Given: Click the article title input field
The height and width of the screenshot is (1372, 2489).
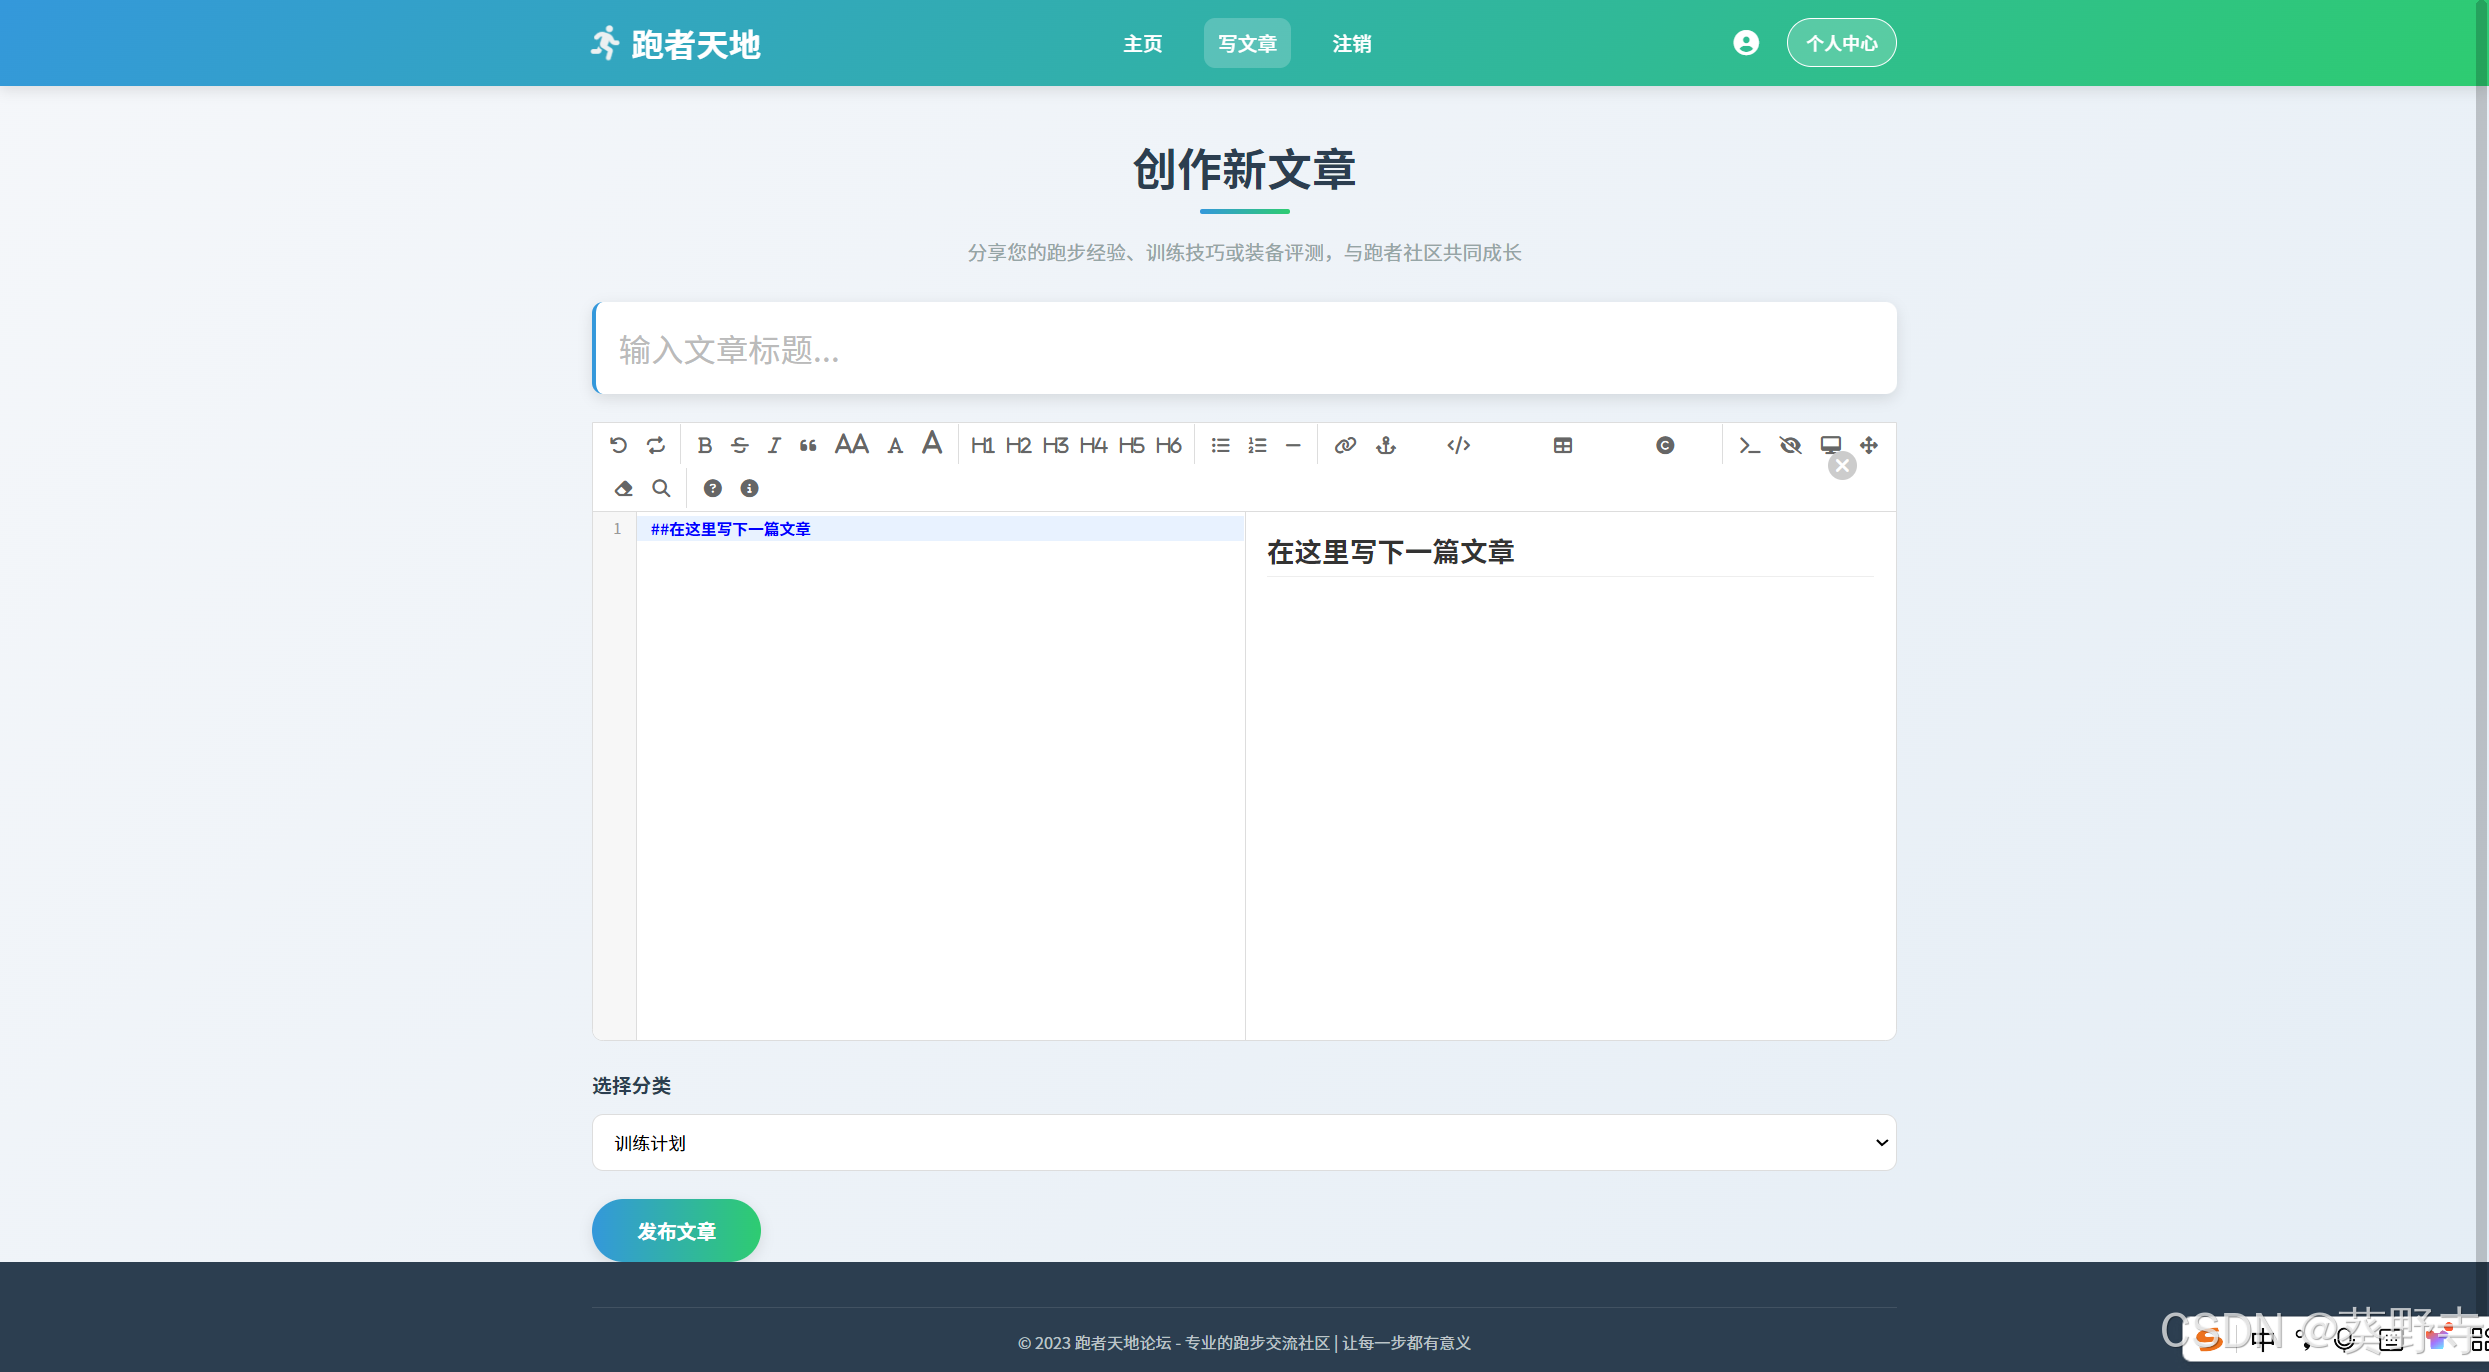Looking at the screenshot, I should point(1244,348).
